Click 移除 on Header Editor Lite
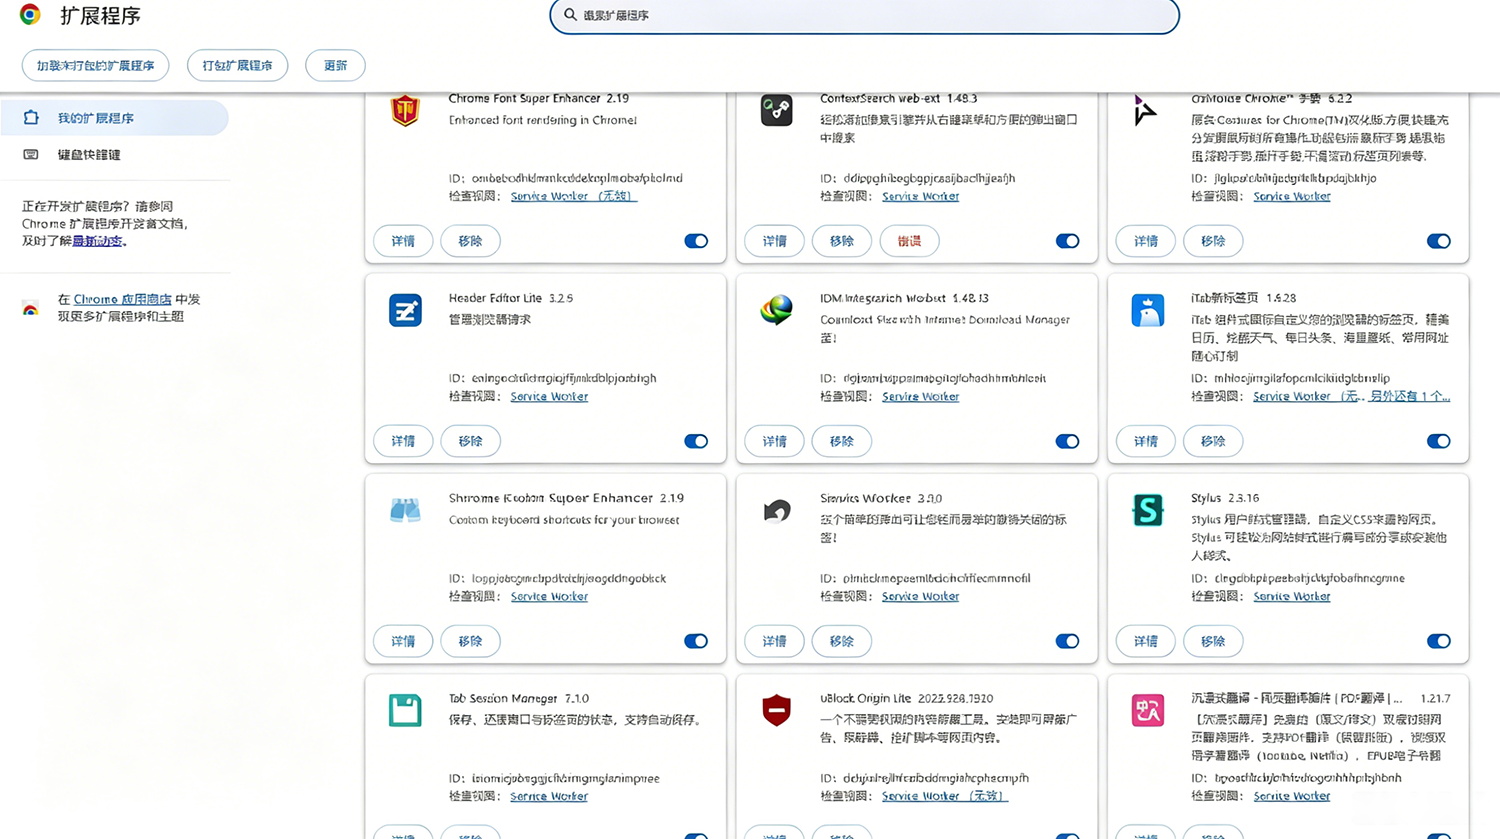 pos(470,441)
